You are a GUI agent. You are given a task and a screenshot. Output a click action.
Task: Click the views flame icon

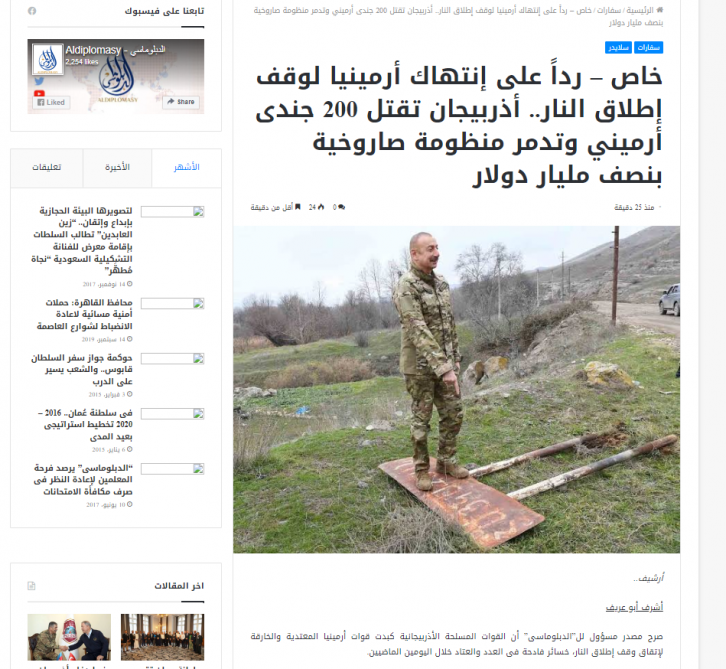tap(323, 207)
